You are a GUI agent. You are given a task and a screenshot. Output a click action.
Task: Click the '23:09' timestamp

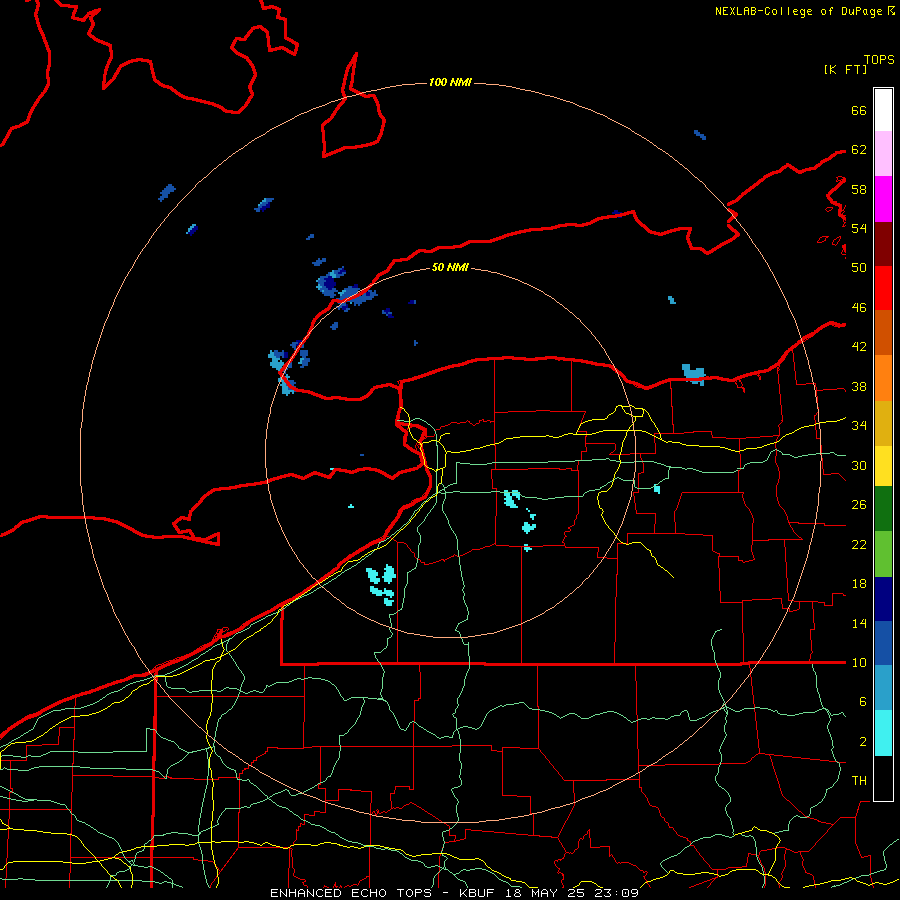617,893
